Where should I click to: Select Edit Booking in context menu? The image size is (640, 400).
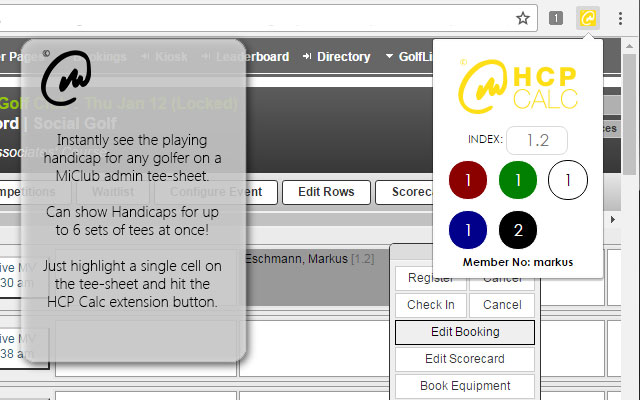click(465, 332)
